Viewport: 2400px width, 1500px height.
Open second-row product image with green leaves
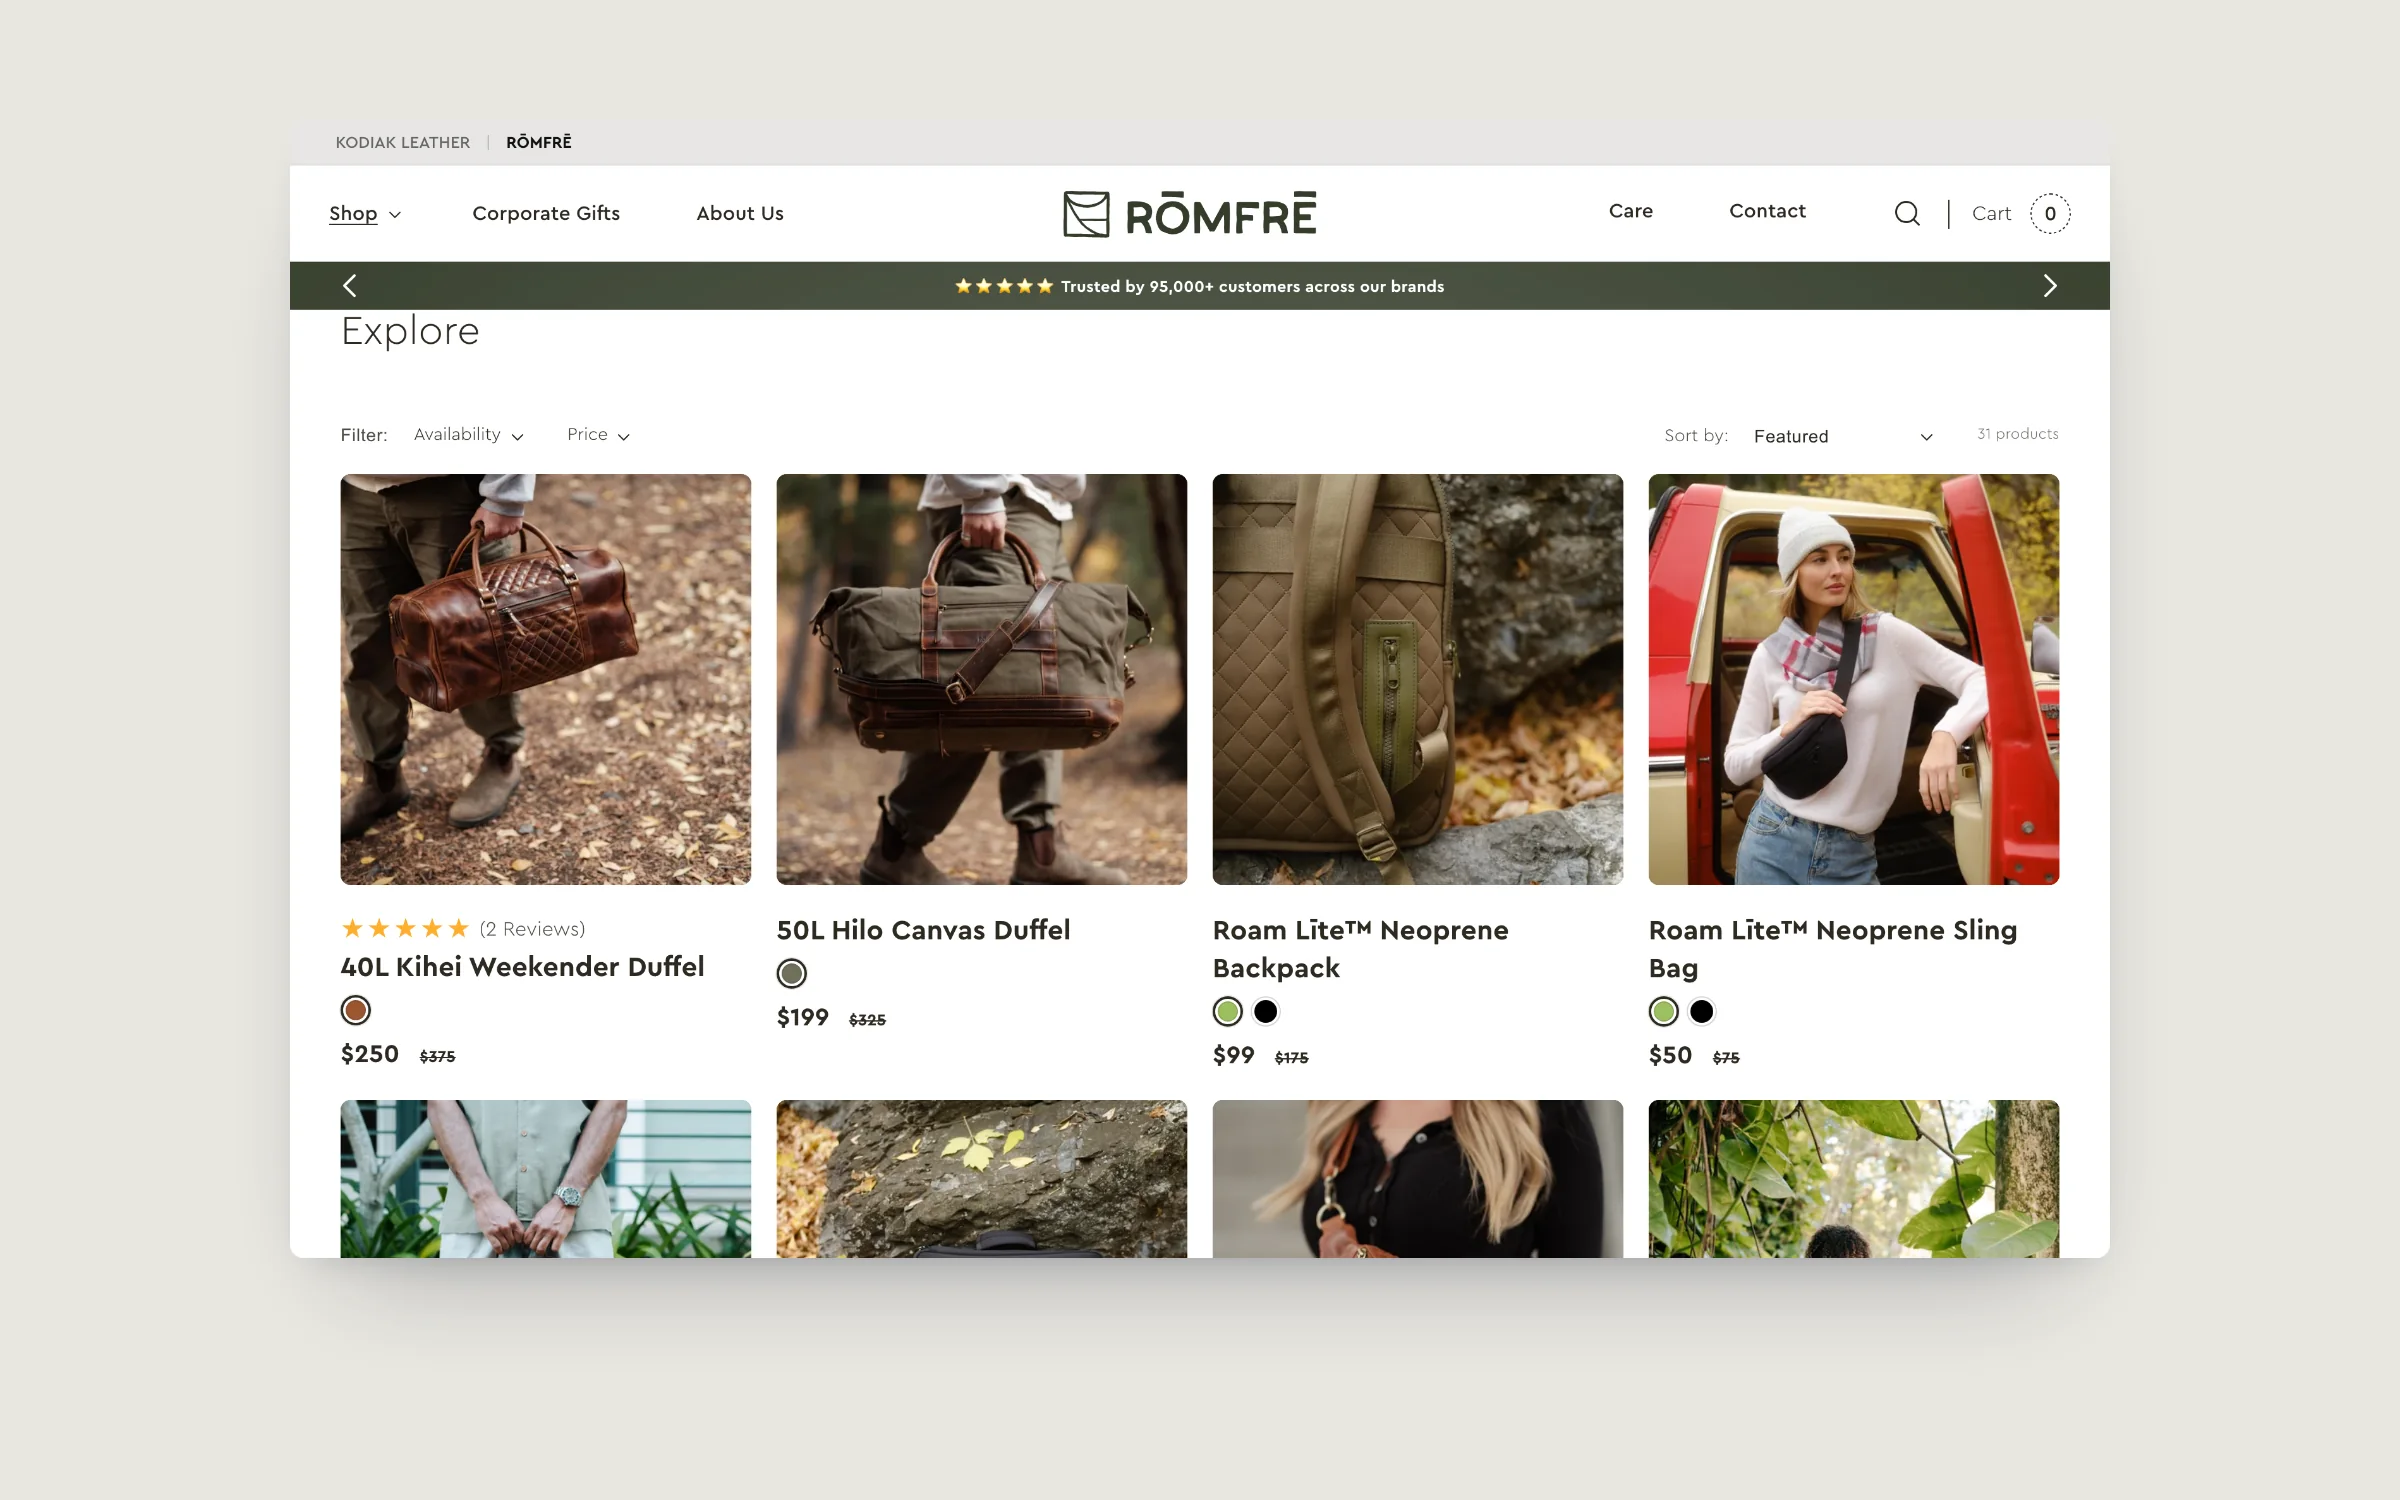(1853, 1179)
